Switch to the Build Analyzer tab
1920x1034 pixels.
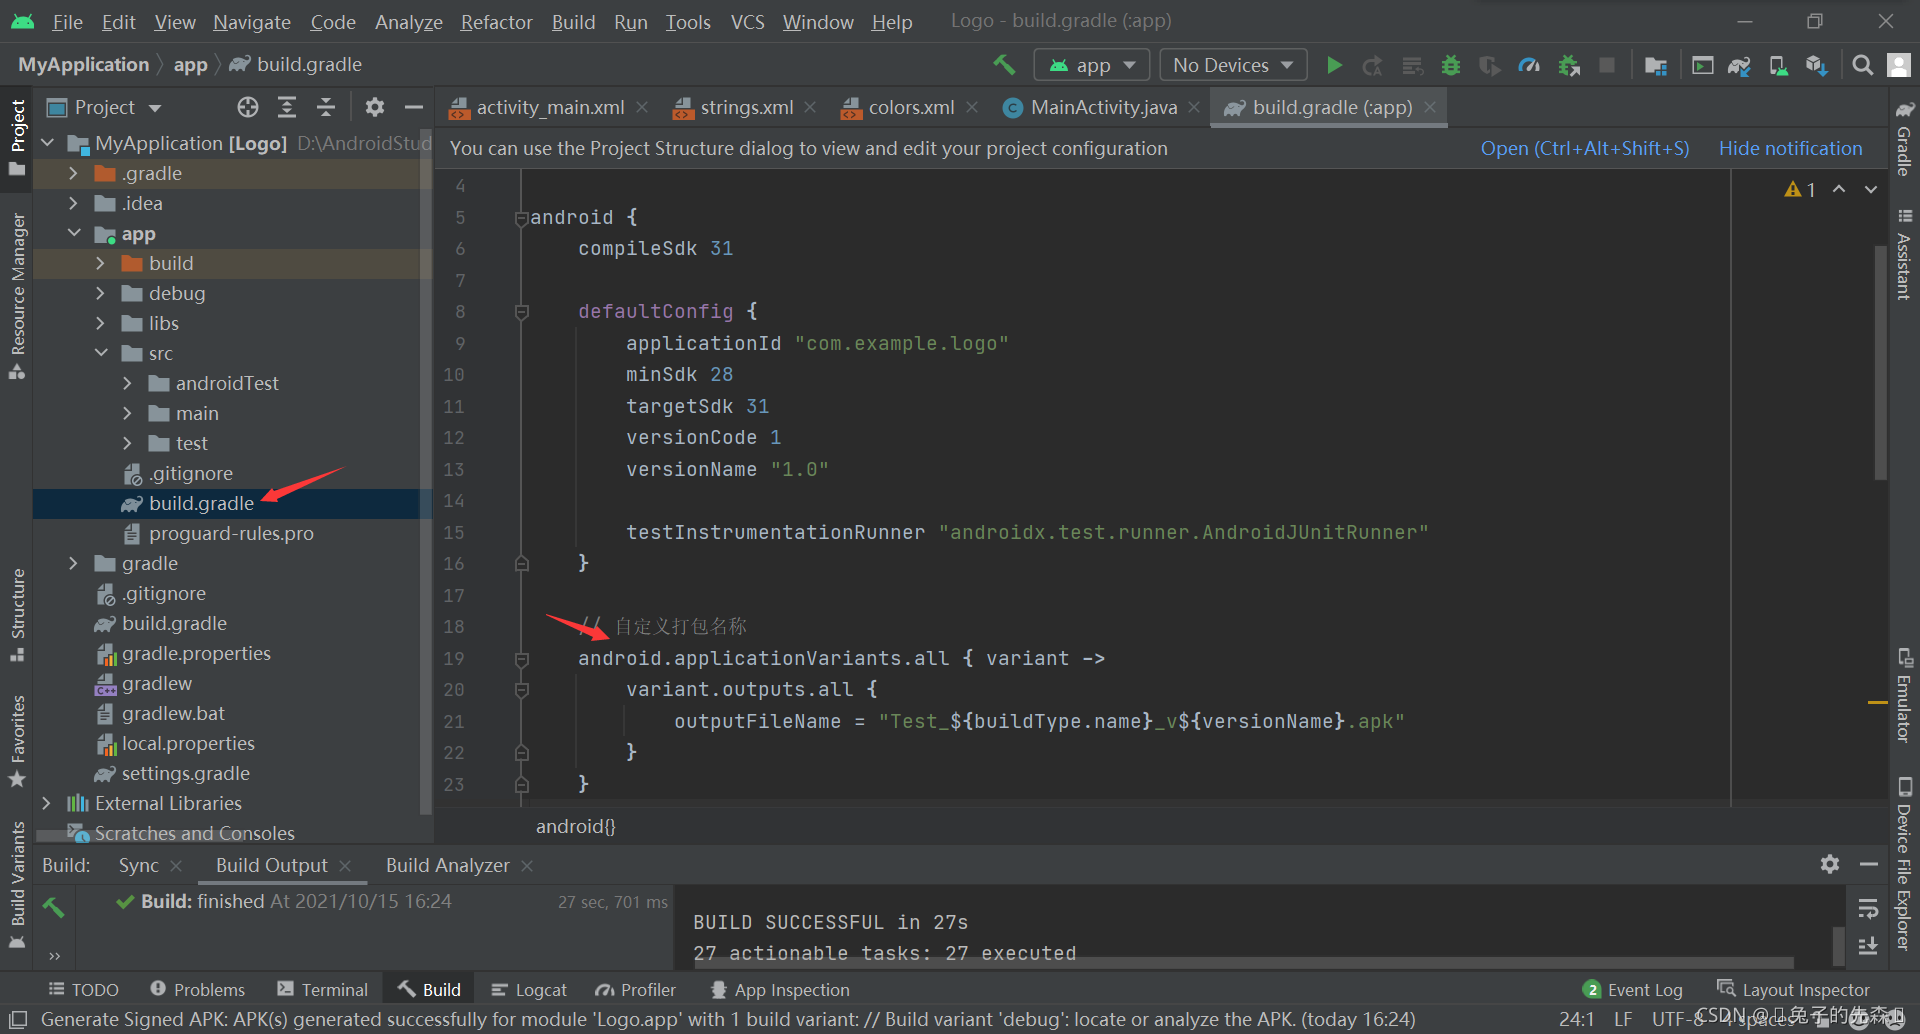[448, 865]
